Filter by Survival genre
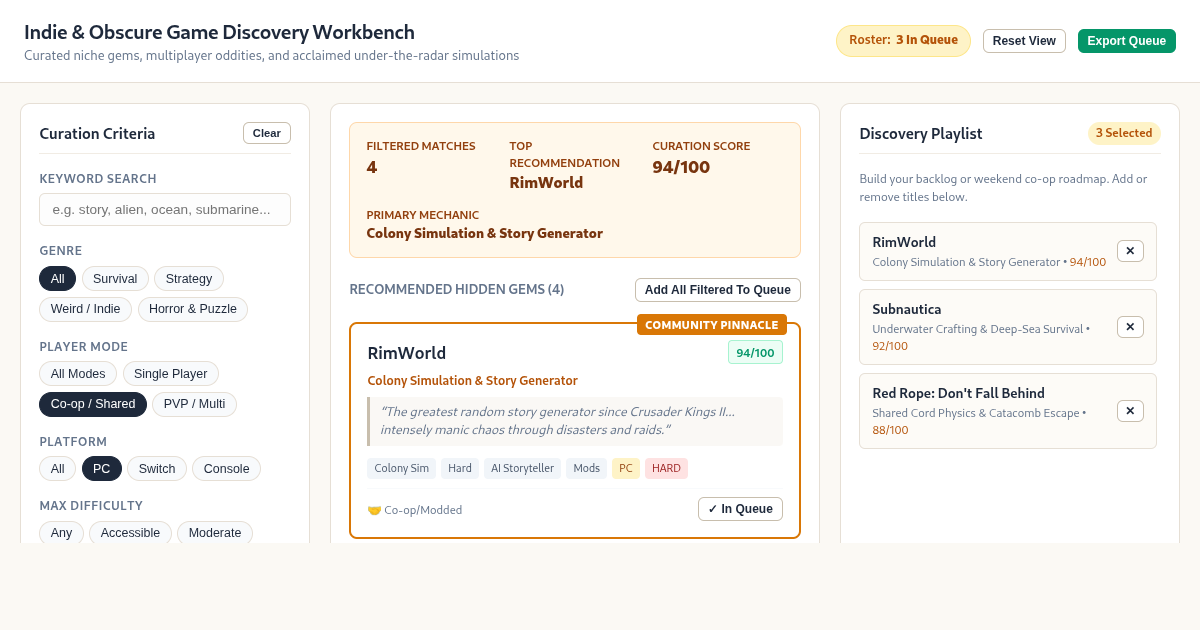This screenshot has width=1200, height=630. coord(115,279)
